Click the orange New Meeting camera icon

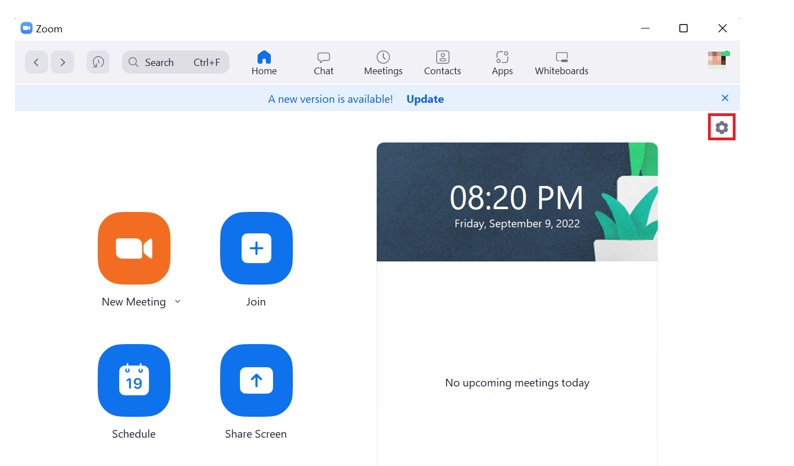(134, 248)
